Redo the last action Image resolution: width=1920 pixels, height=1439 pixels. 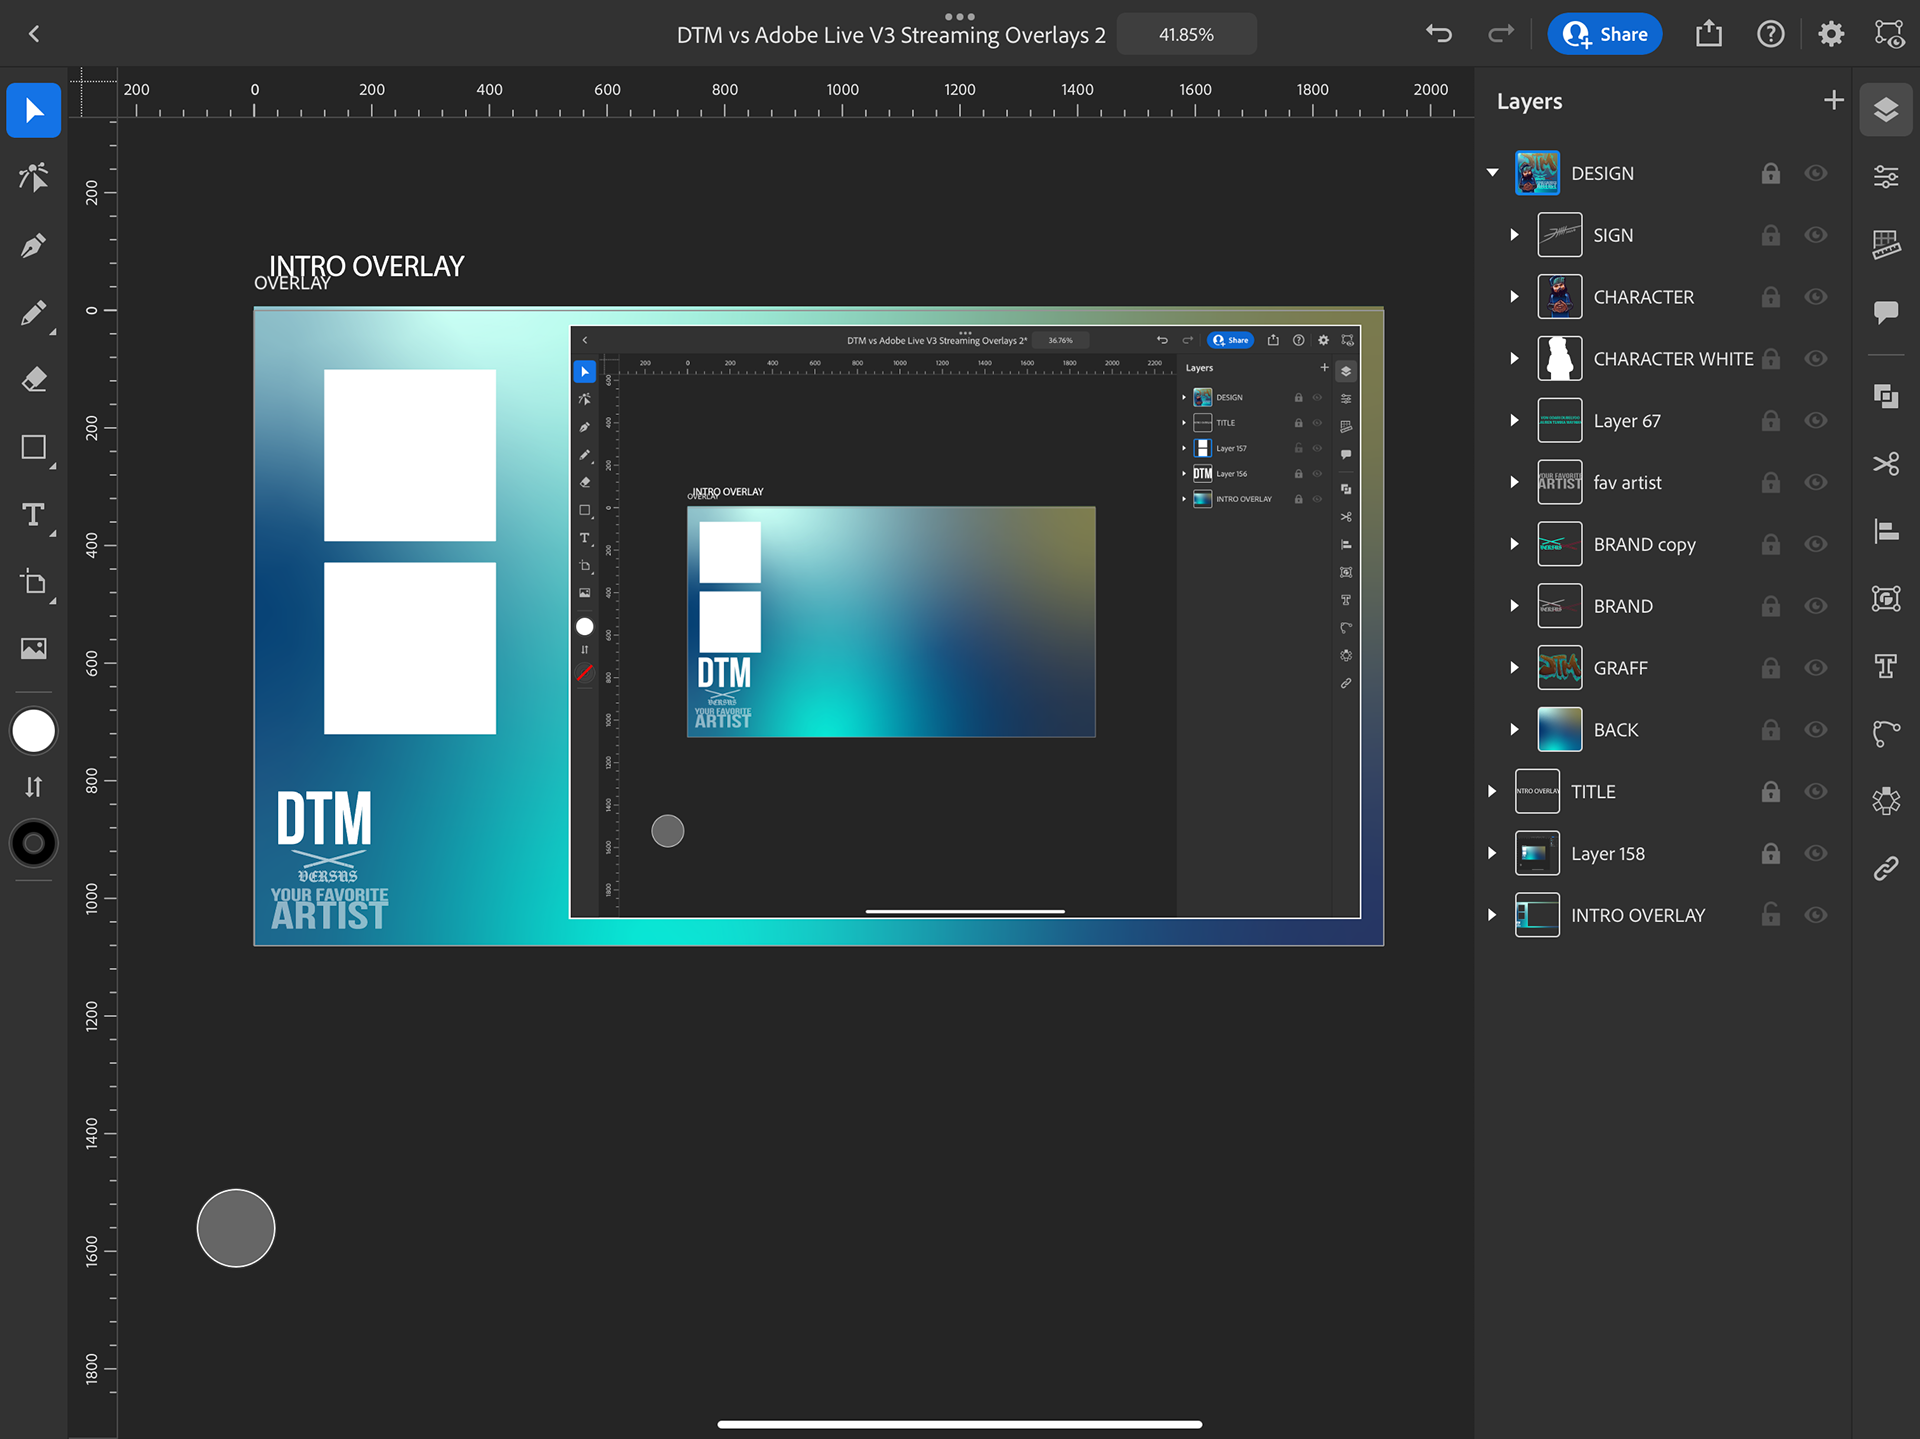coord(1501,34)
